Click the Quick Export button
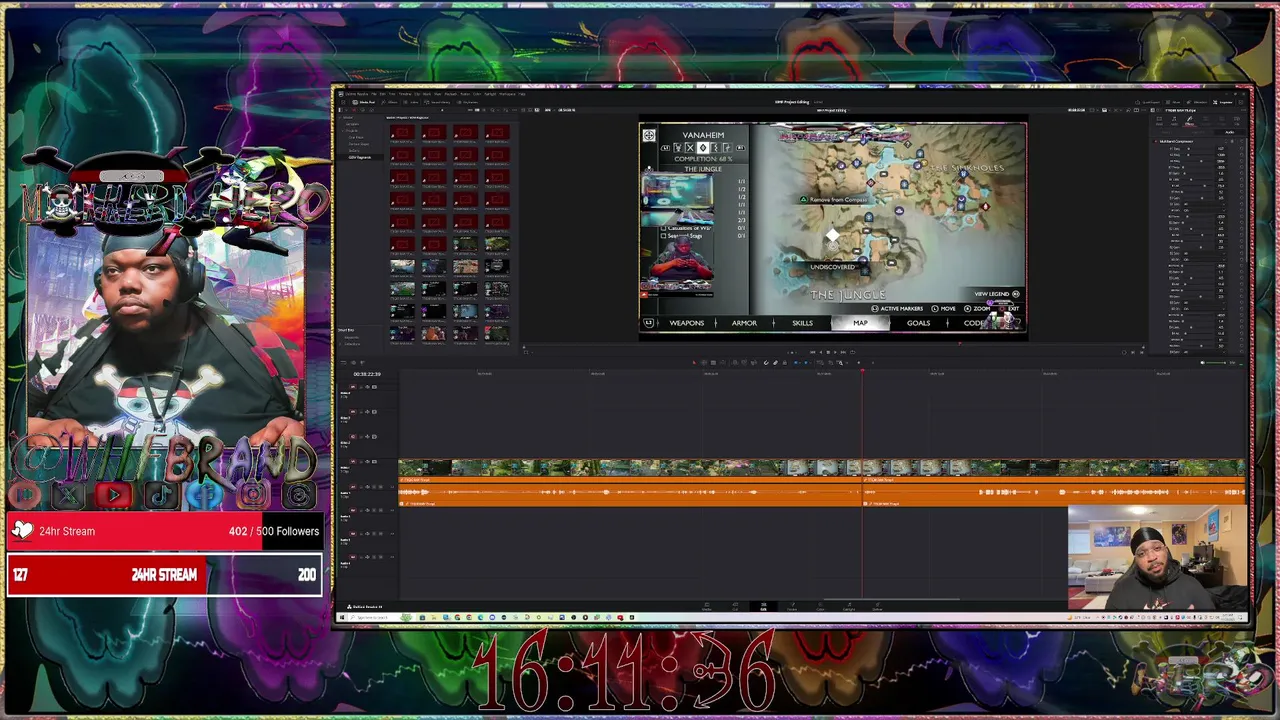The image size is (1280, 720). [x=1147, y=102]
